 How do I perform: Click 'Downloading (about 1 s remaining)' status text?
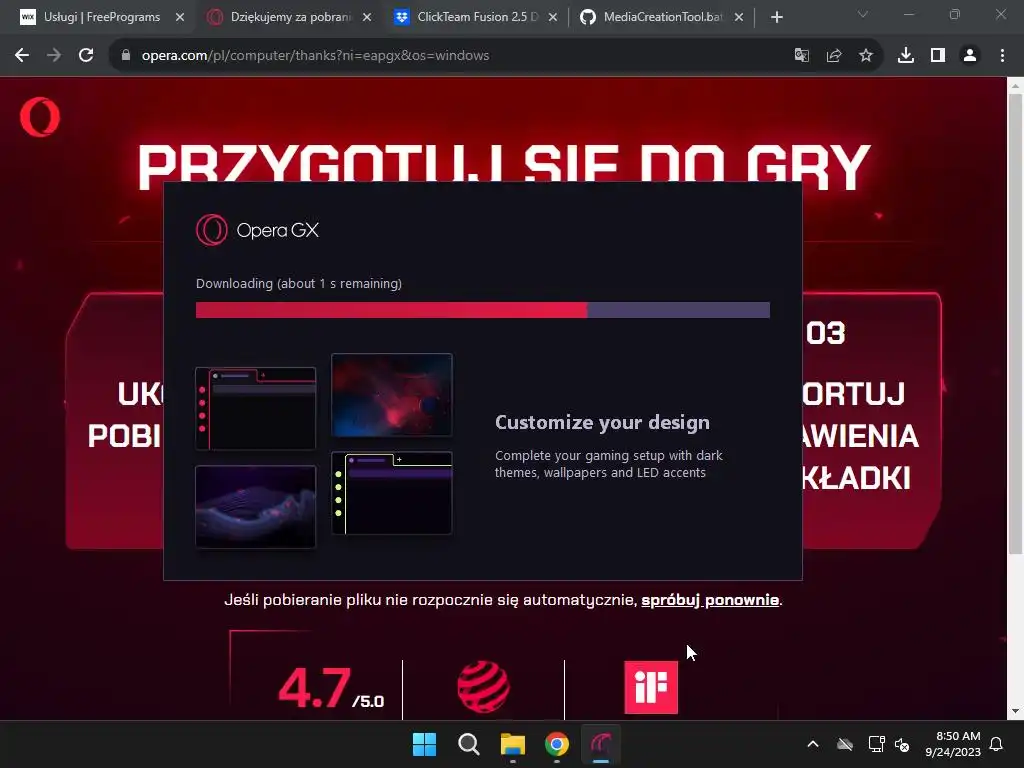pyautogui.click(x=298, y=283)
